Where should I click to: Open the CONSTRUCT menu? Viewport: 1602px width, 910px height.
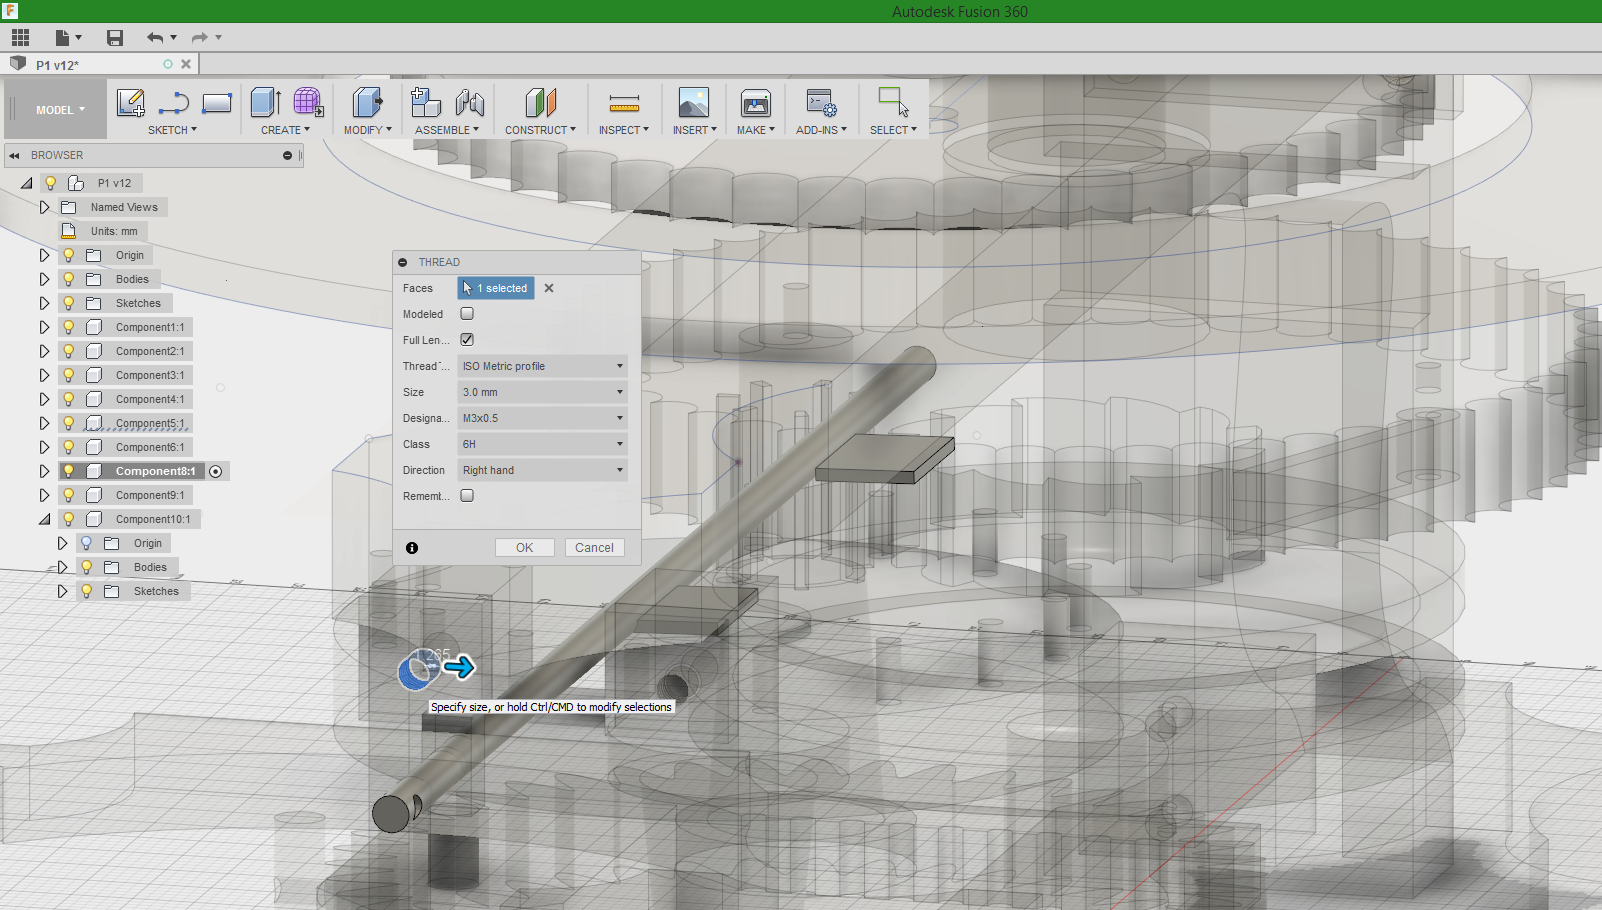coord(540,130)
